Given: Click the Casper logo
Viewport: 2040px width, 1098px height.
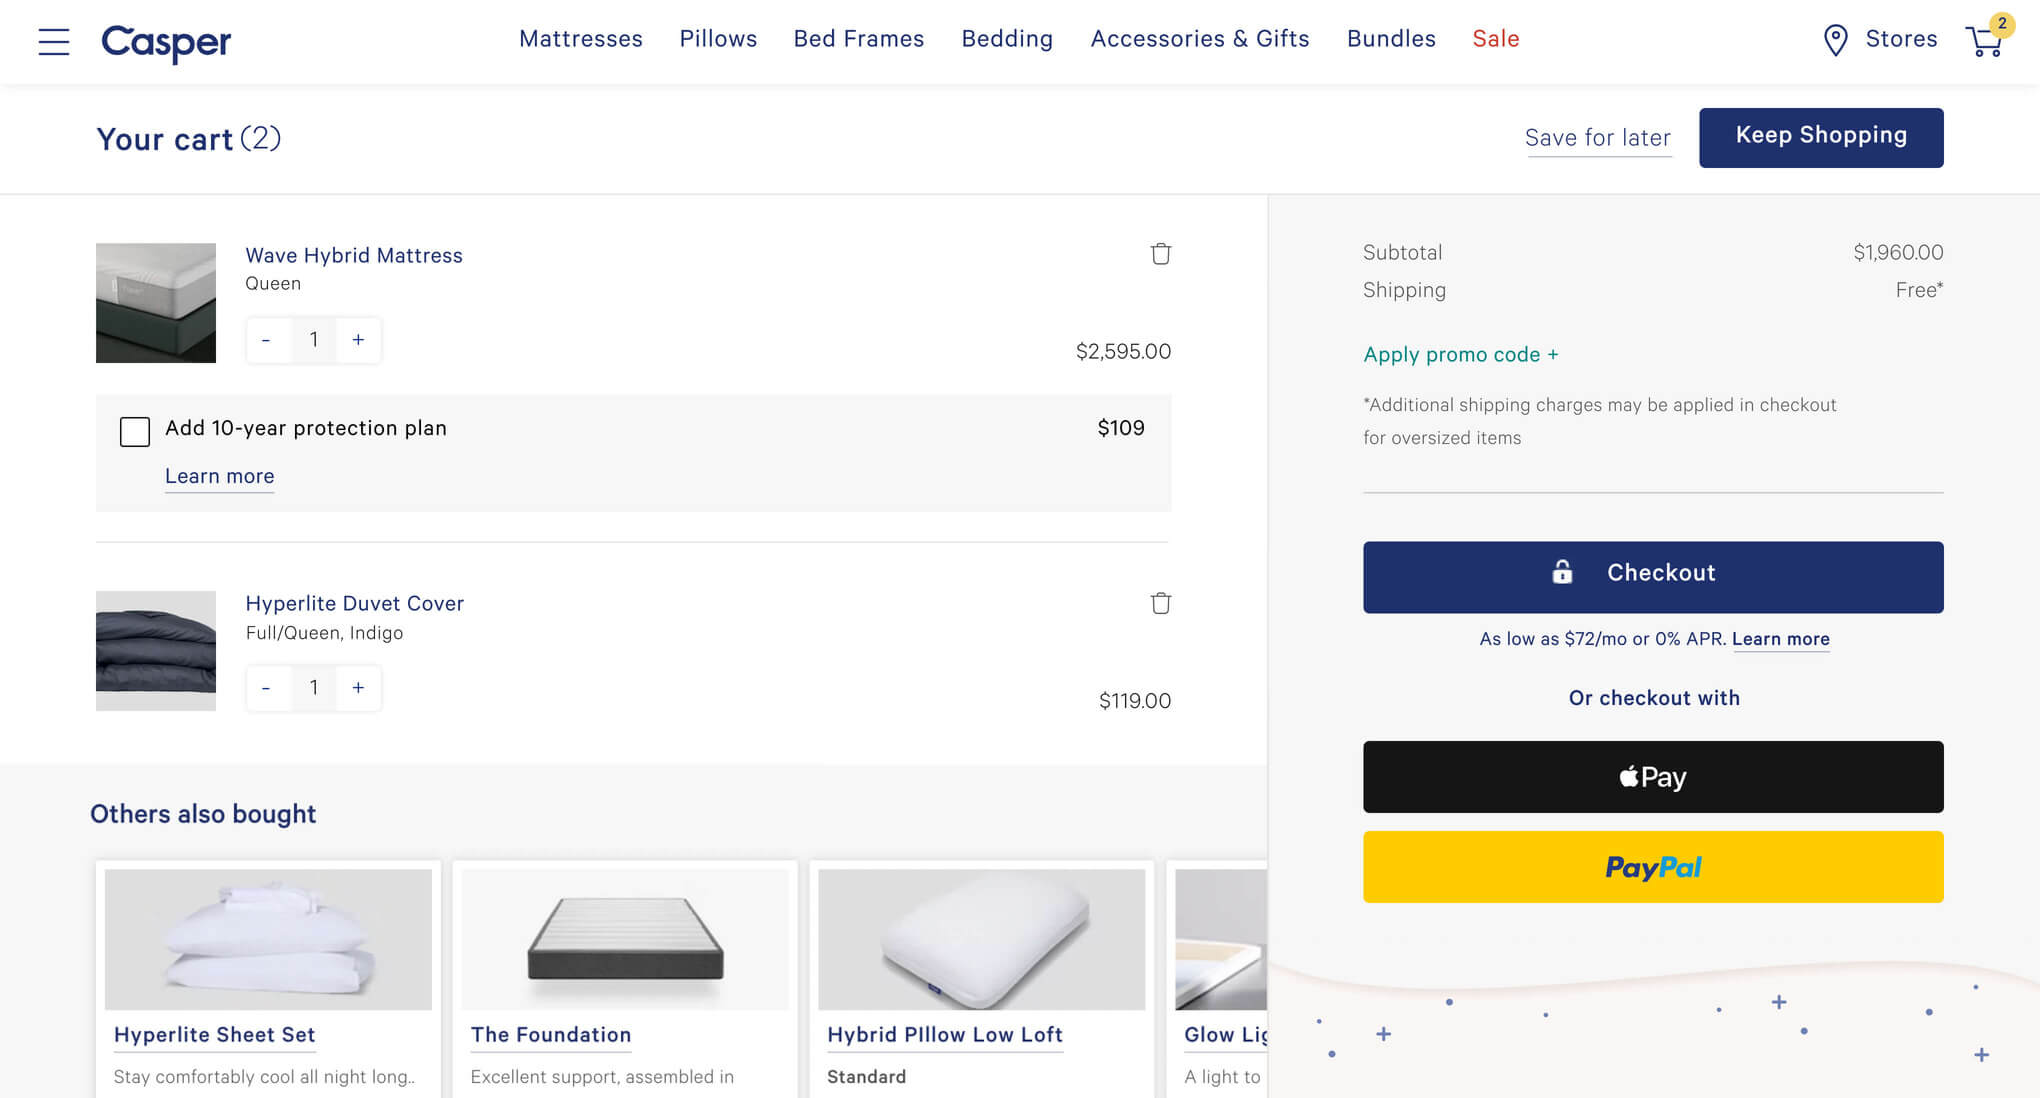Looking at the screenshot, I should pyautogui.click(x=166, y=41).
